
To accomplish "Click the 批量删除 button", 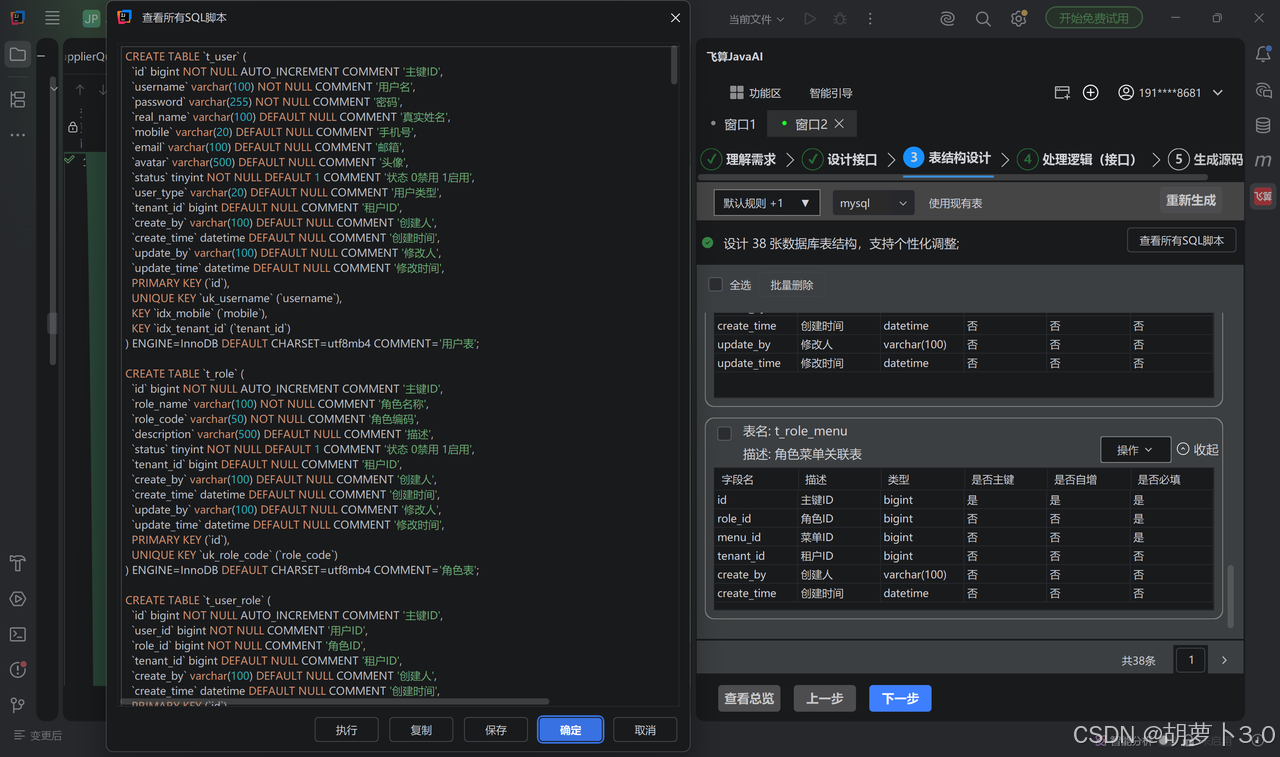I will 792,285.
